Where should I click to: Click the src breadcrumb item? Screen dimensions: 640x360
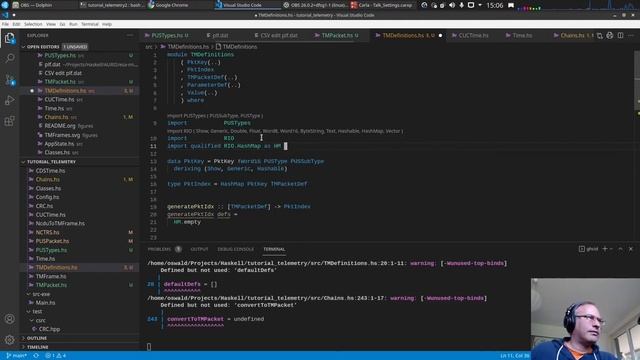tap(149, 47)
